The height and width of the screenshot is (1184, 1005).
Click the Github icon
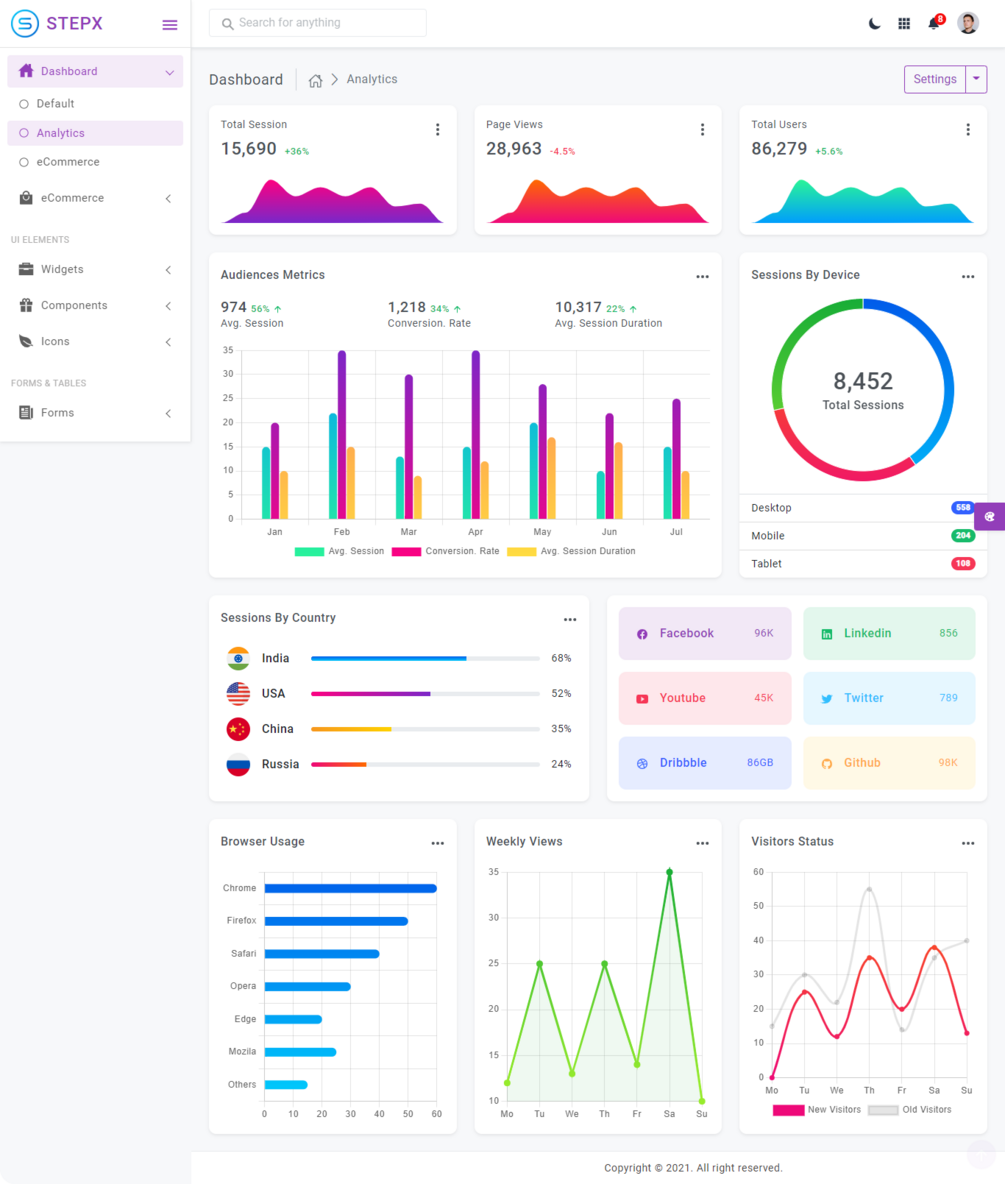827,763
